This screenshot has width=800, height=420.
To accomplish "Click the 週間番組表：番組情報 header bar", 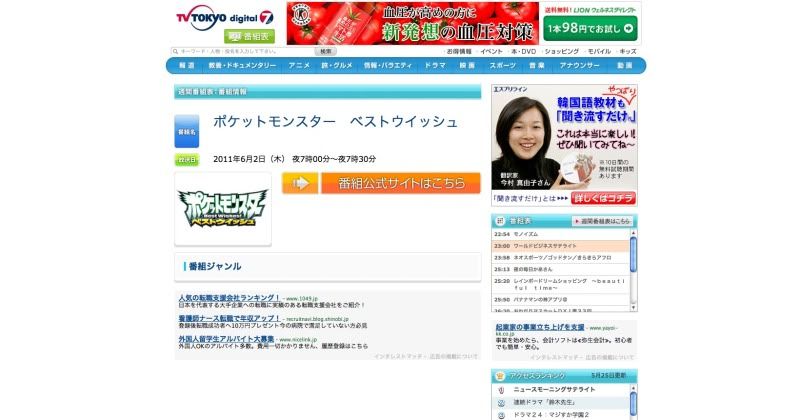I will coord(328,91).
